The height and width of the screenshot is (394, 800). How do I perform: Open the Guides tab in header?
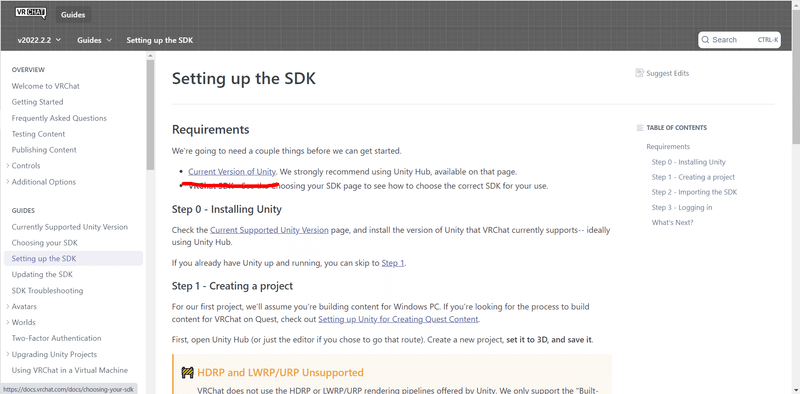pos(73,15)
